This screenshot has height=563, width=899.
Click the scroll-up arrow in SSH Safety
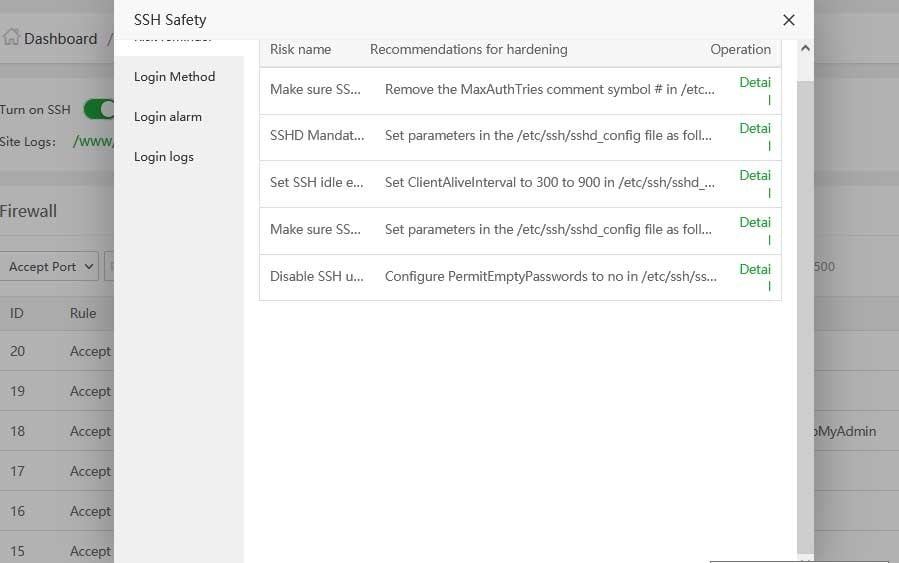click(x=805, y=48)
